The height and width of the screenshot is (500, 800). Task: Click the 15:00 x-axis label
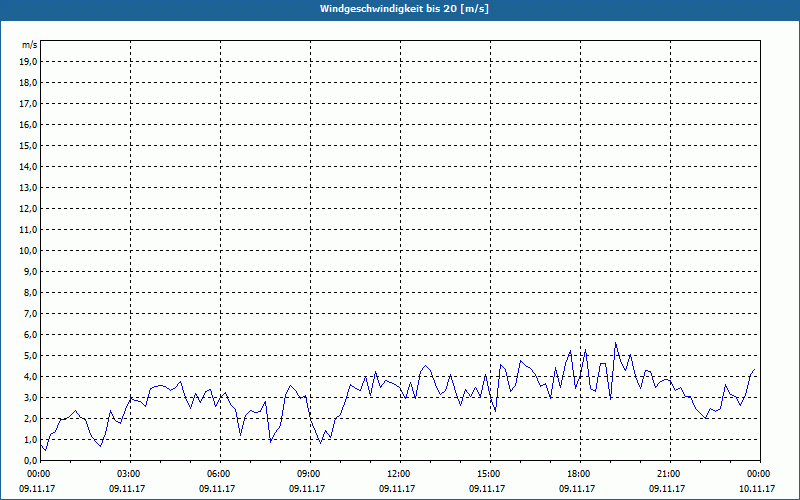[489, 474]
